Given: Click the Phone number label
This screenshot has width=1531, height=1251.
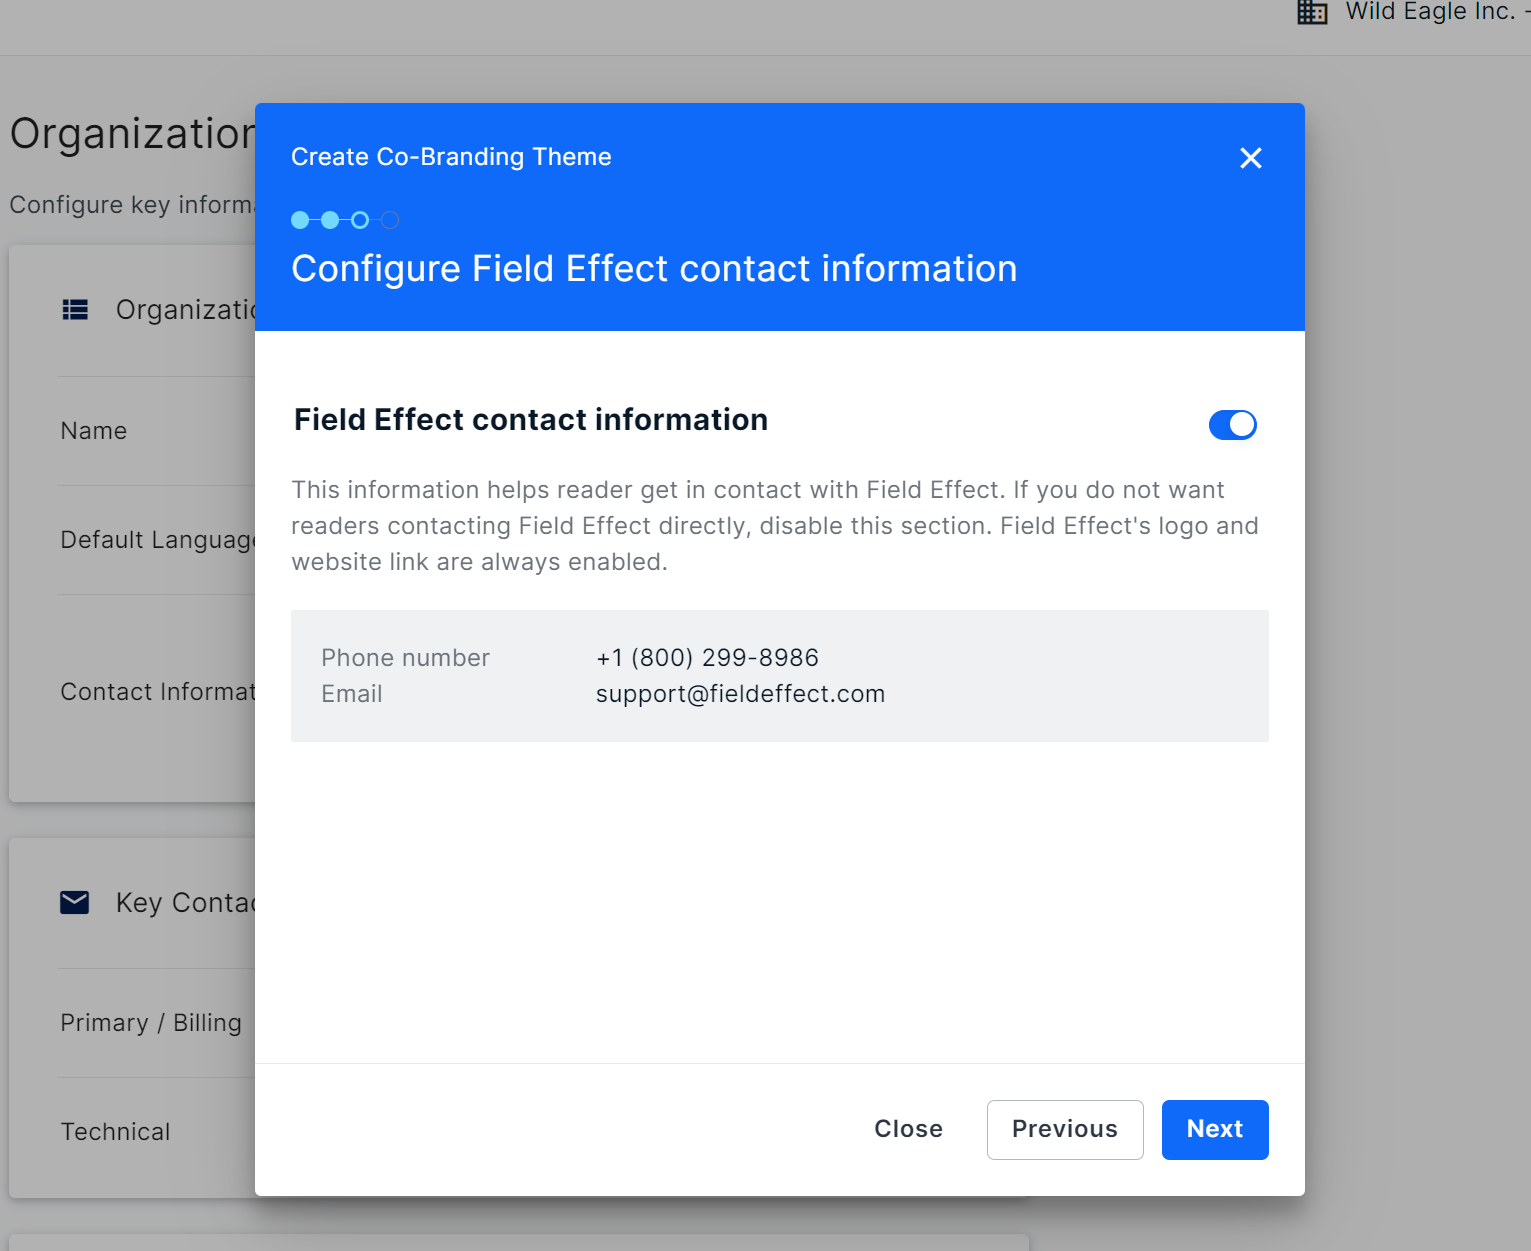Looking at the screenshot, I should point(405,658).
